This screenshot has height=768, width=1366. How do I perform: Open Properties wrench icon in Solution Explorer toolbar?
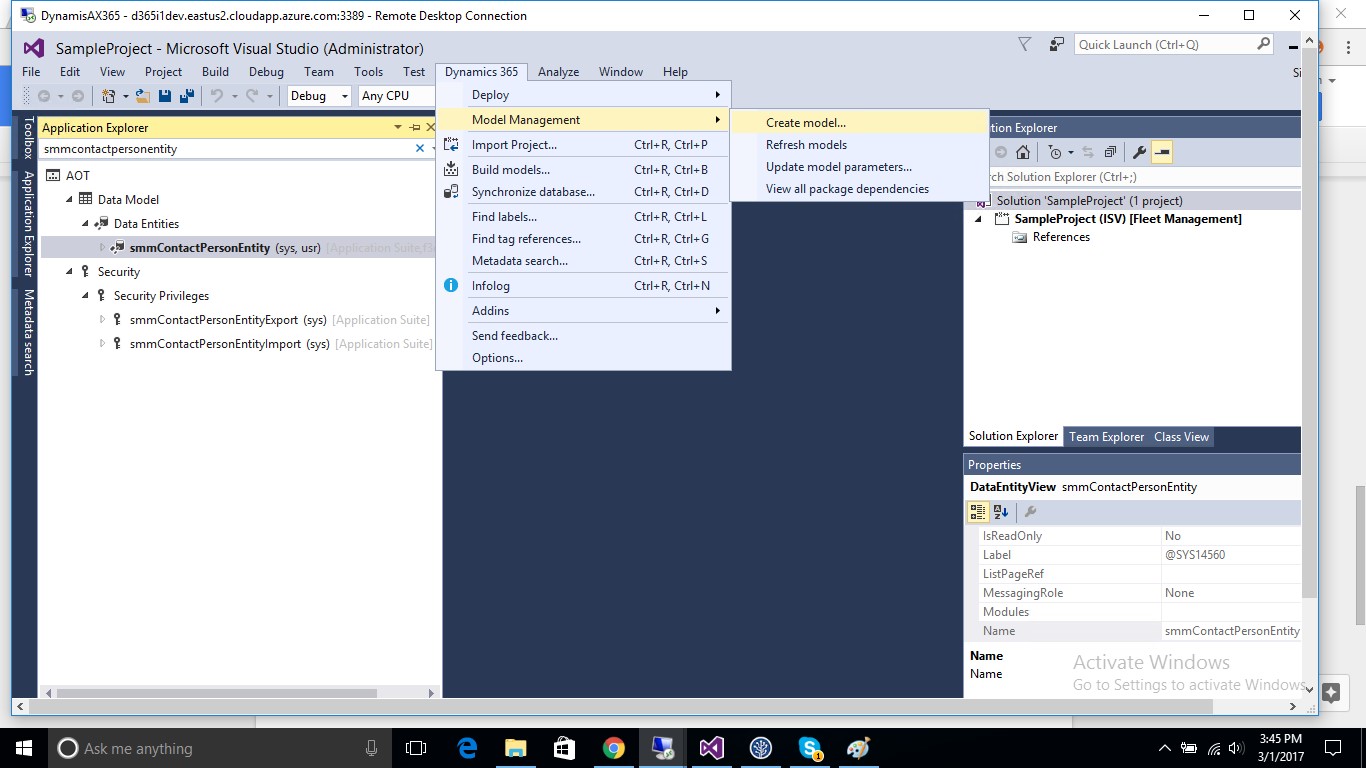[1139, 152]
